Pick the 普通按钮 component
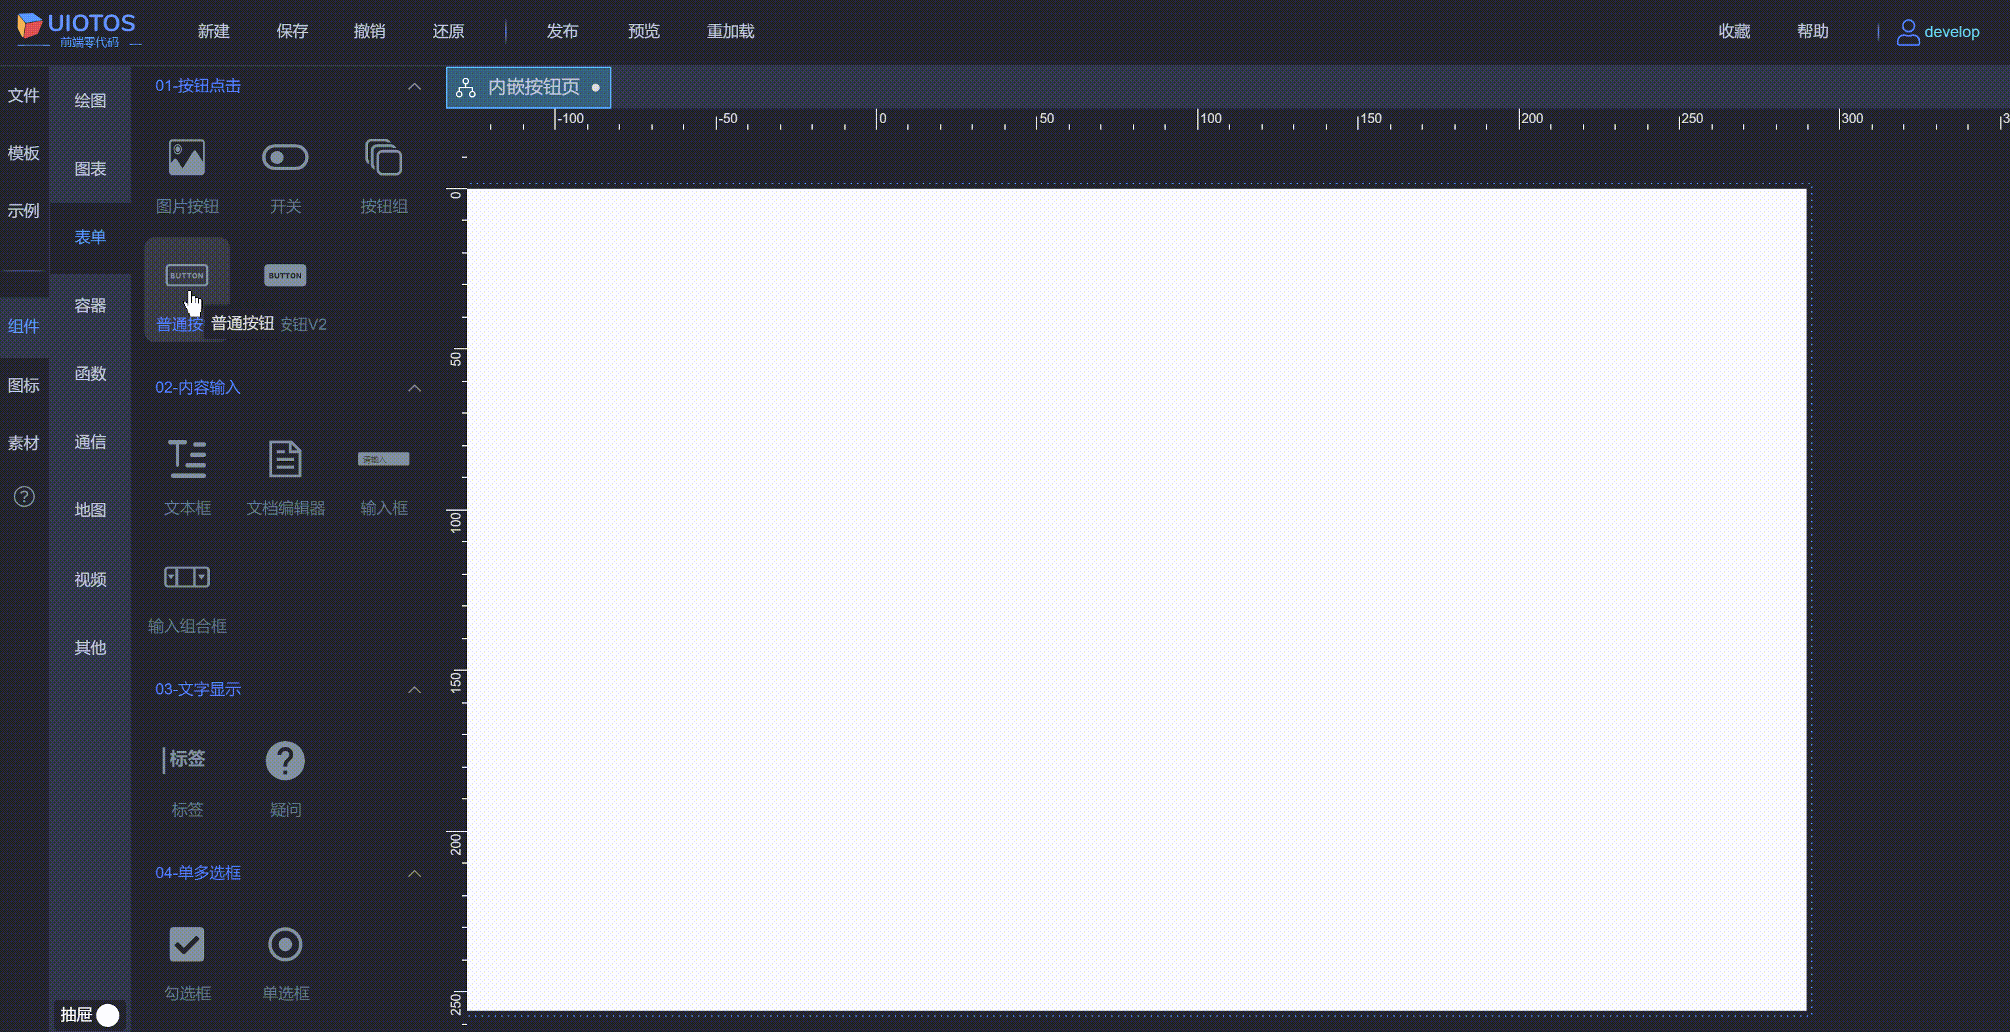This screenshot has width=2010, height=1032. 186,275
